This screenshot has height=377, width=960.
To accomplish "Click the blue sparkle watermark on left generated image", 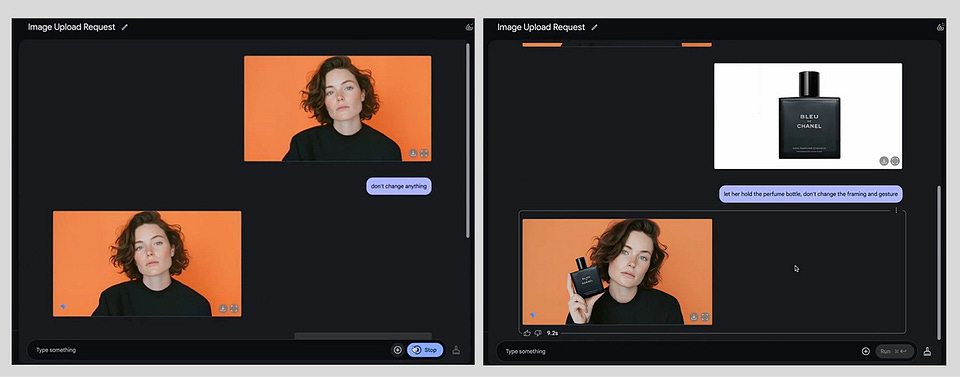I will [62, 307].
